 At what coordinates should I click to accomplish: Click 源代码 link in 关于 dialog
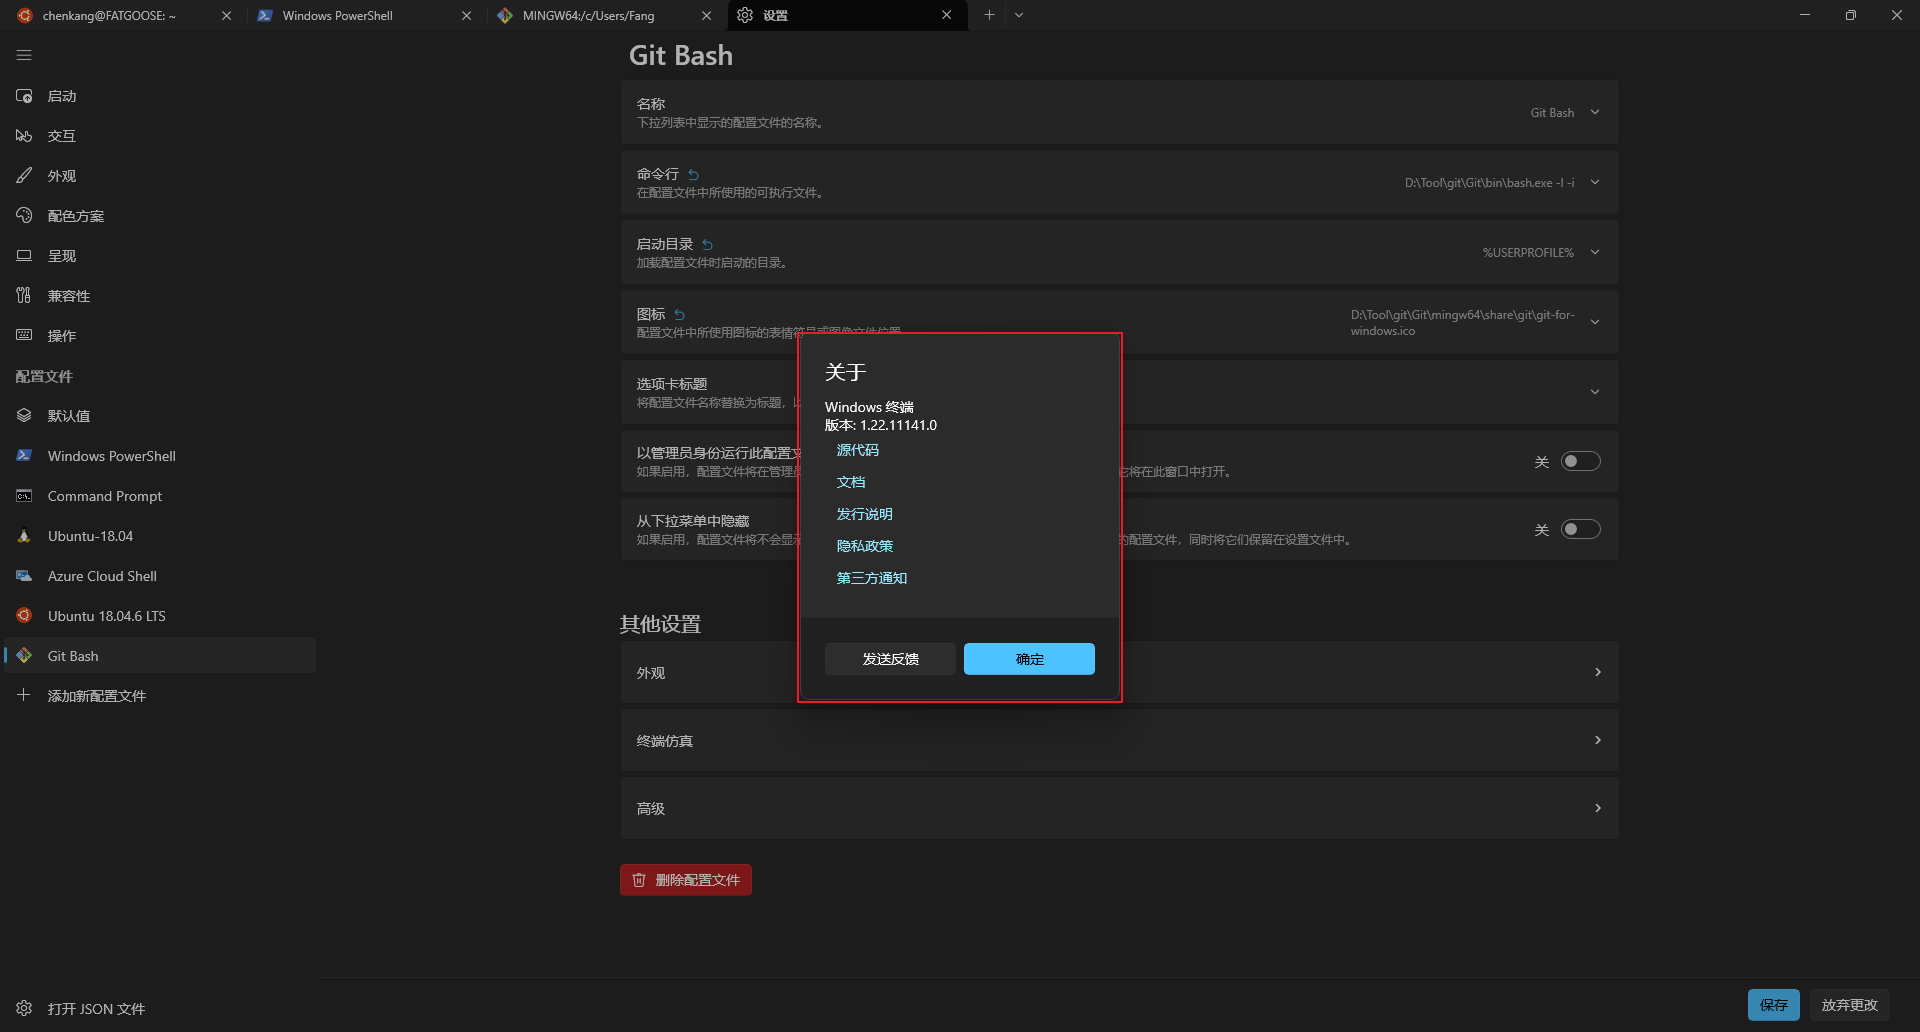pyautogui.click(x=858, y=450)
